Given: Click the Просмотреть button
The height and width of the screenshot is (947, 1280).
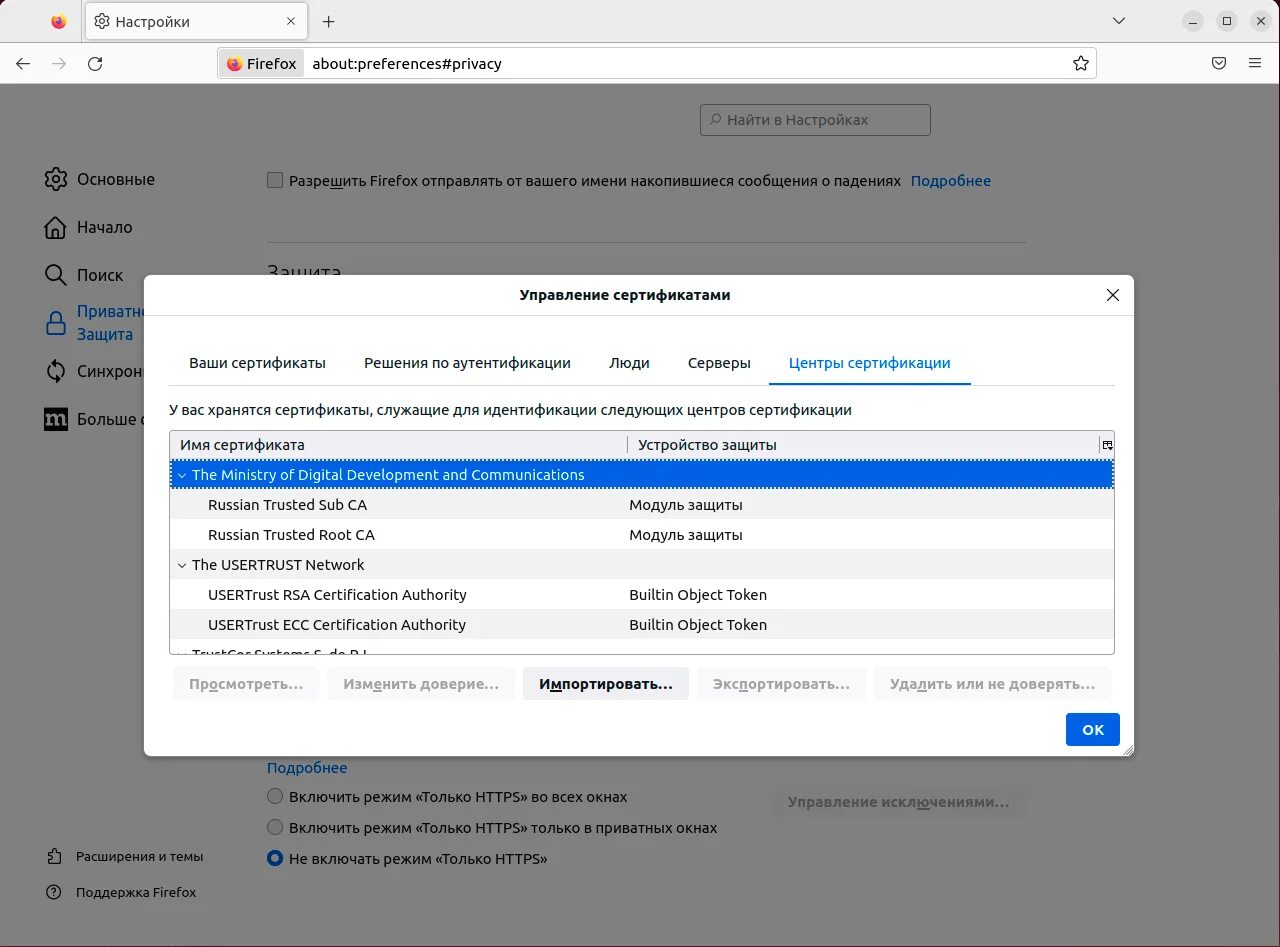Looking at the screenshot, I should 246,684.
